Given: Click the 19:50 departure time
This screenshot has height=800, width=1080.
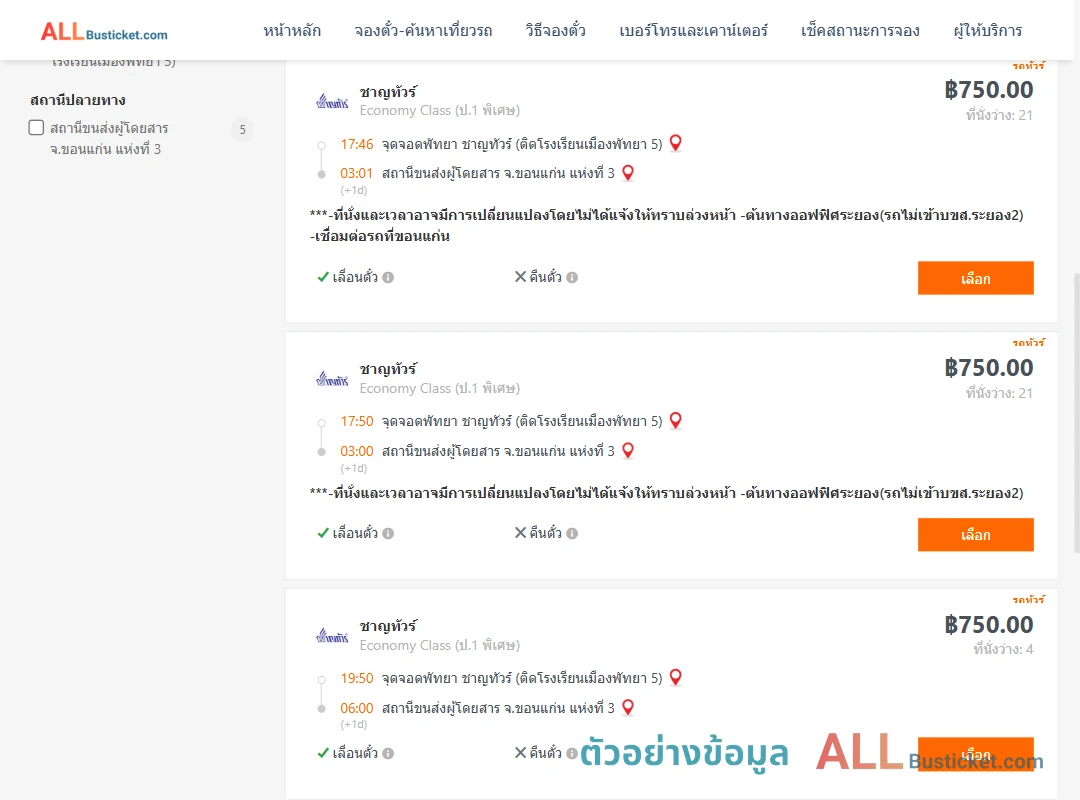Looking at the screenshot, I should pos(356,678).
